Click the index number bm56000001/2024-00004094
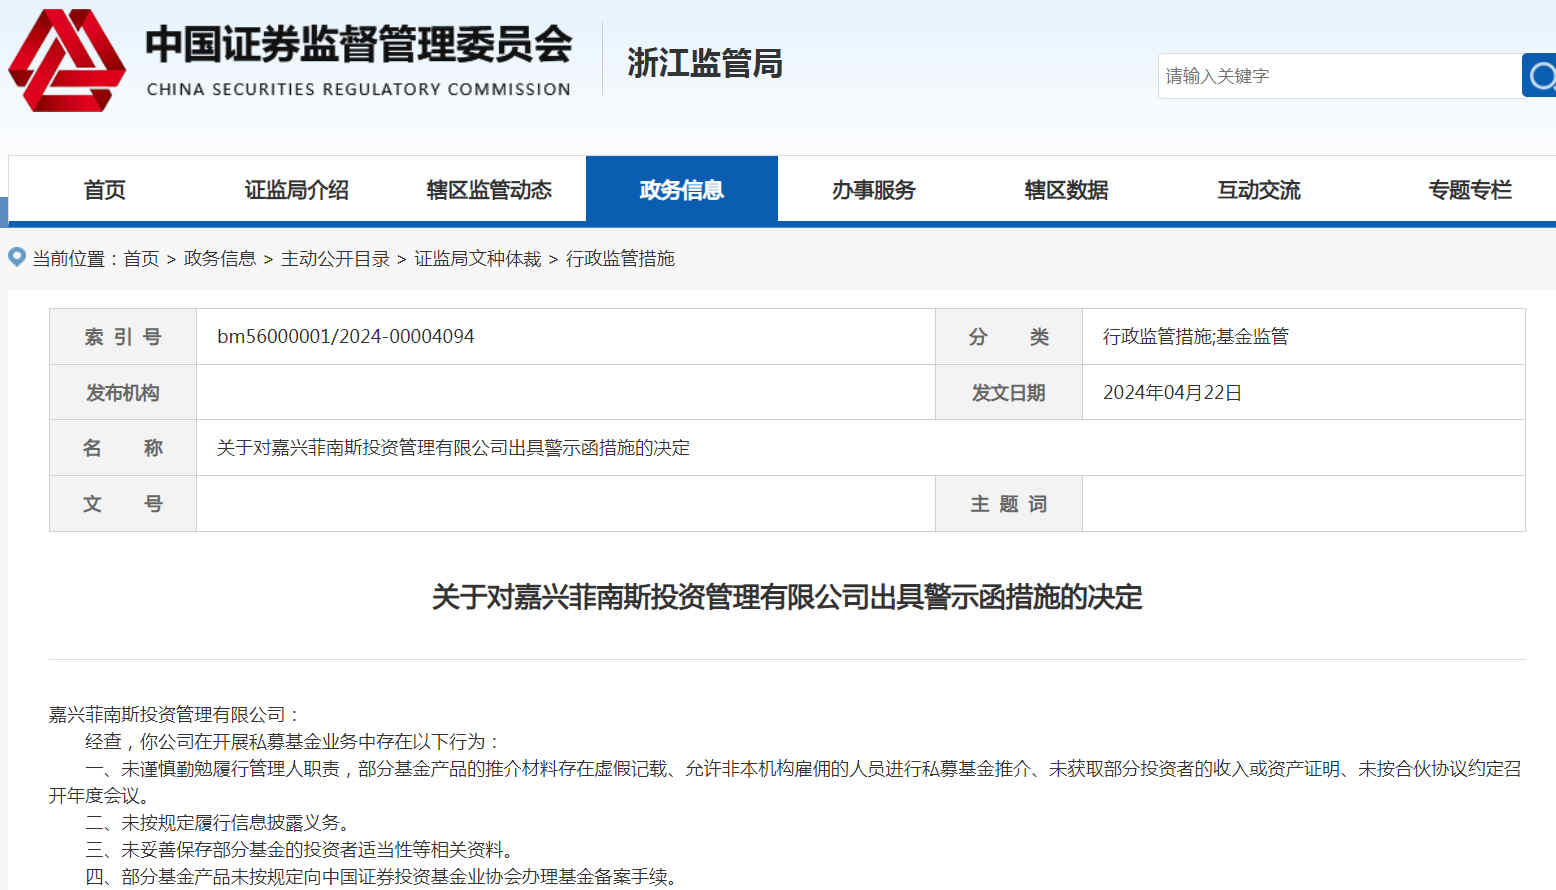This screenshot has height=890, width=1556. (x=346, y=337)
